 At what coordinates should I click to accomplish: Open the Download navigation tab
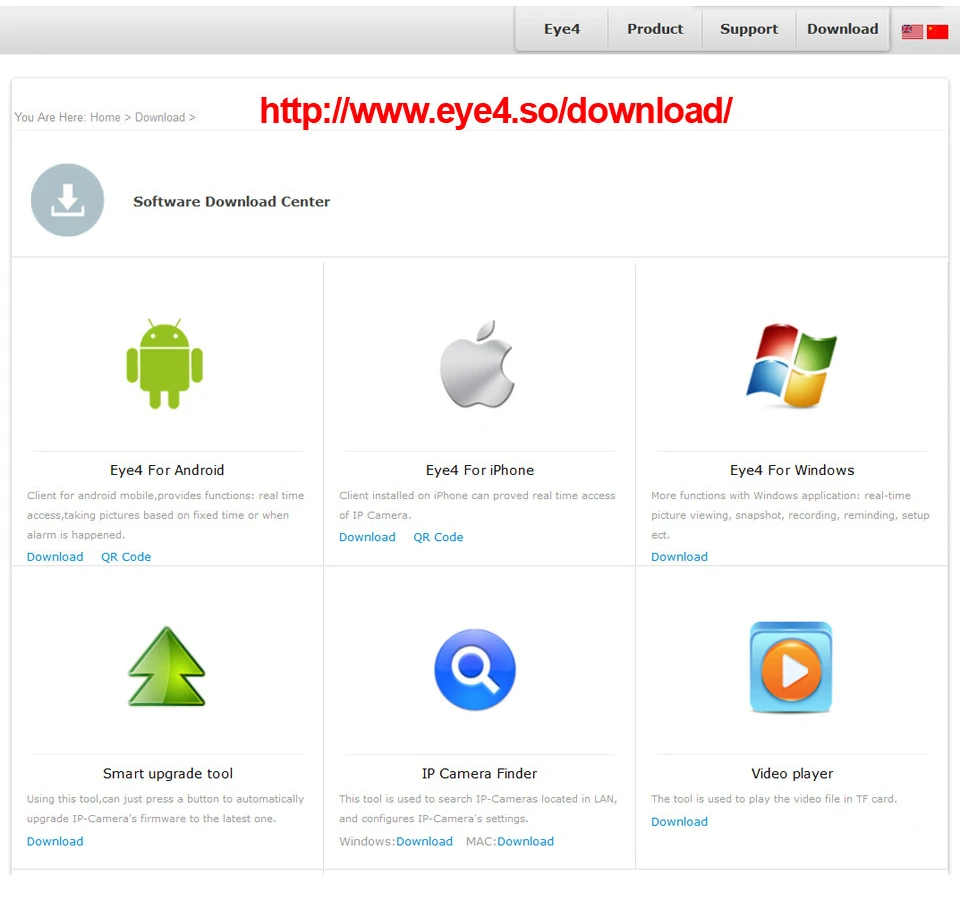point(842,29)
